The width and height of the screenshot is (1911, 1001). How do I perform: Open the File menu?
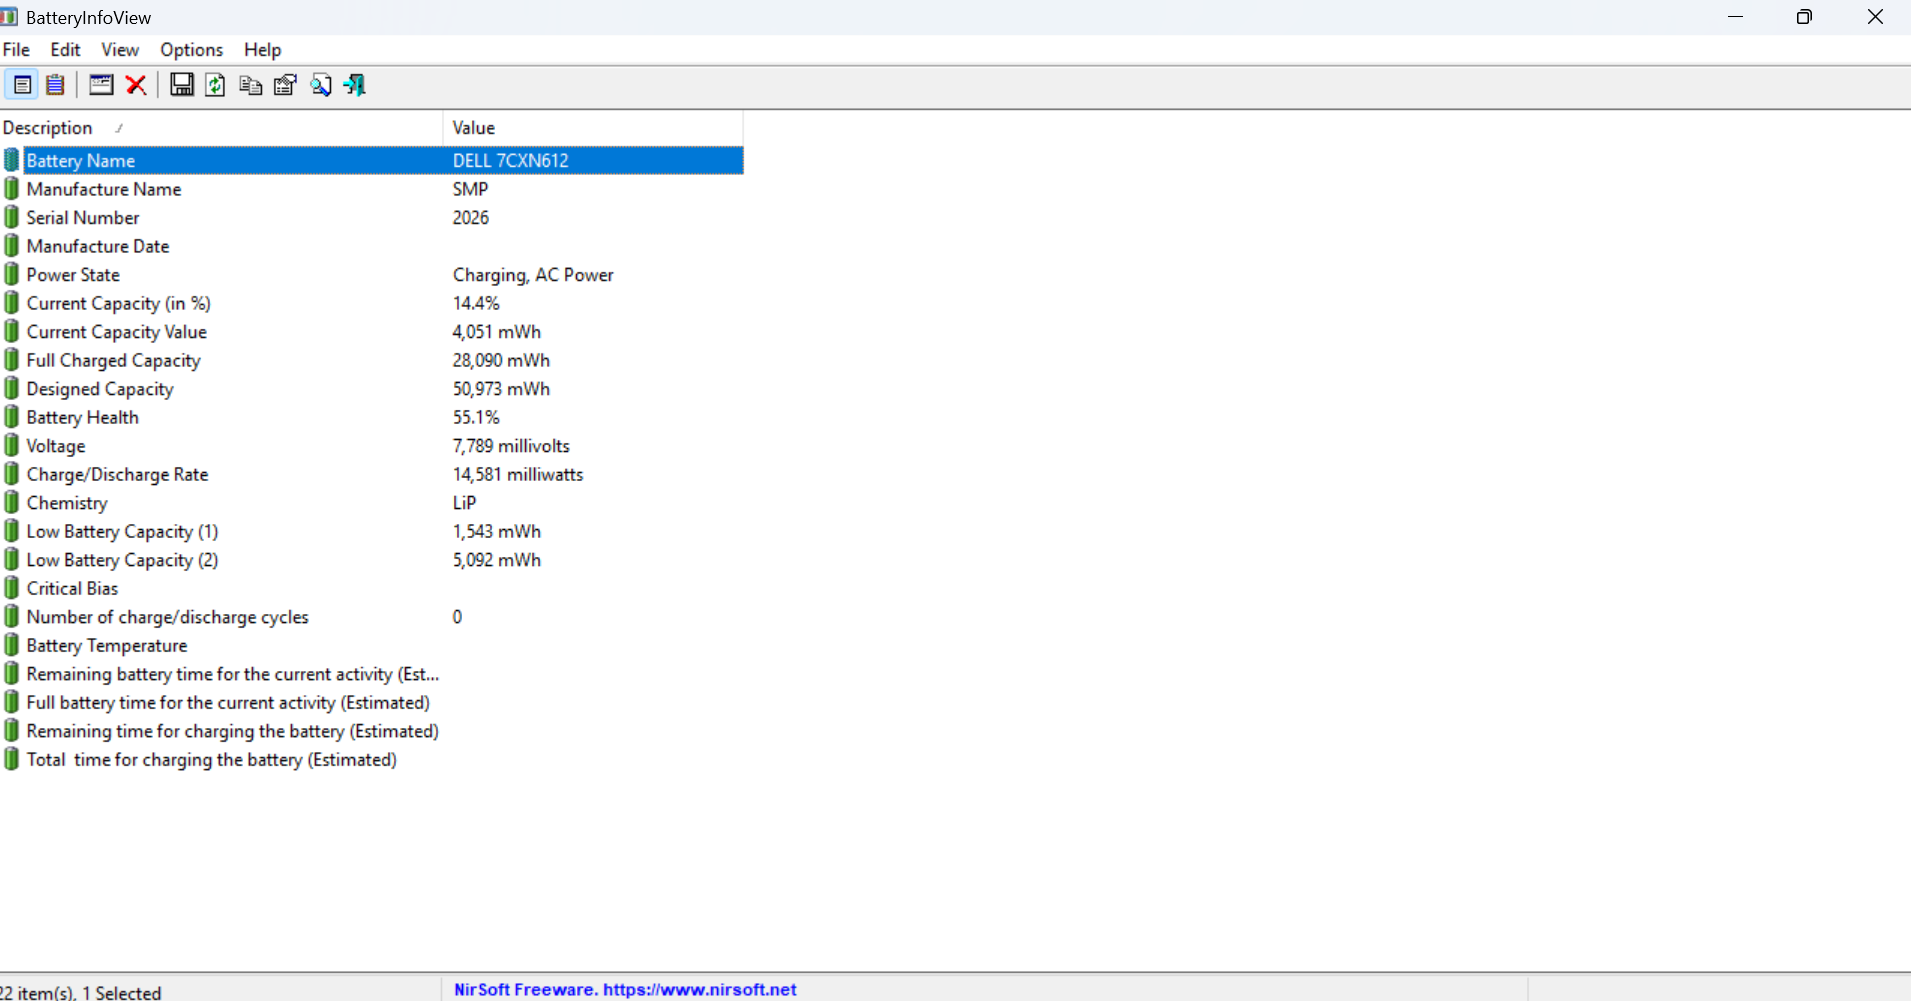(16, 50)
